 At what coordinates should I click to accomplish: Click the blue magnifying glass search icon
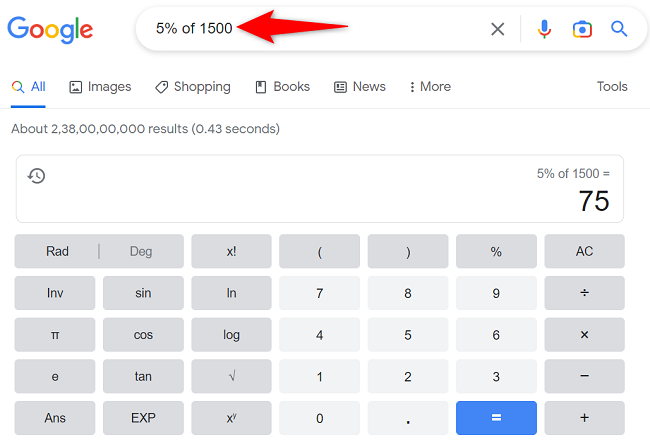pyautogui.click(x=619, y=29)
